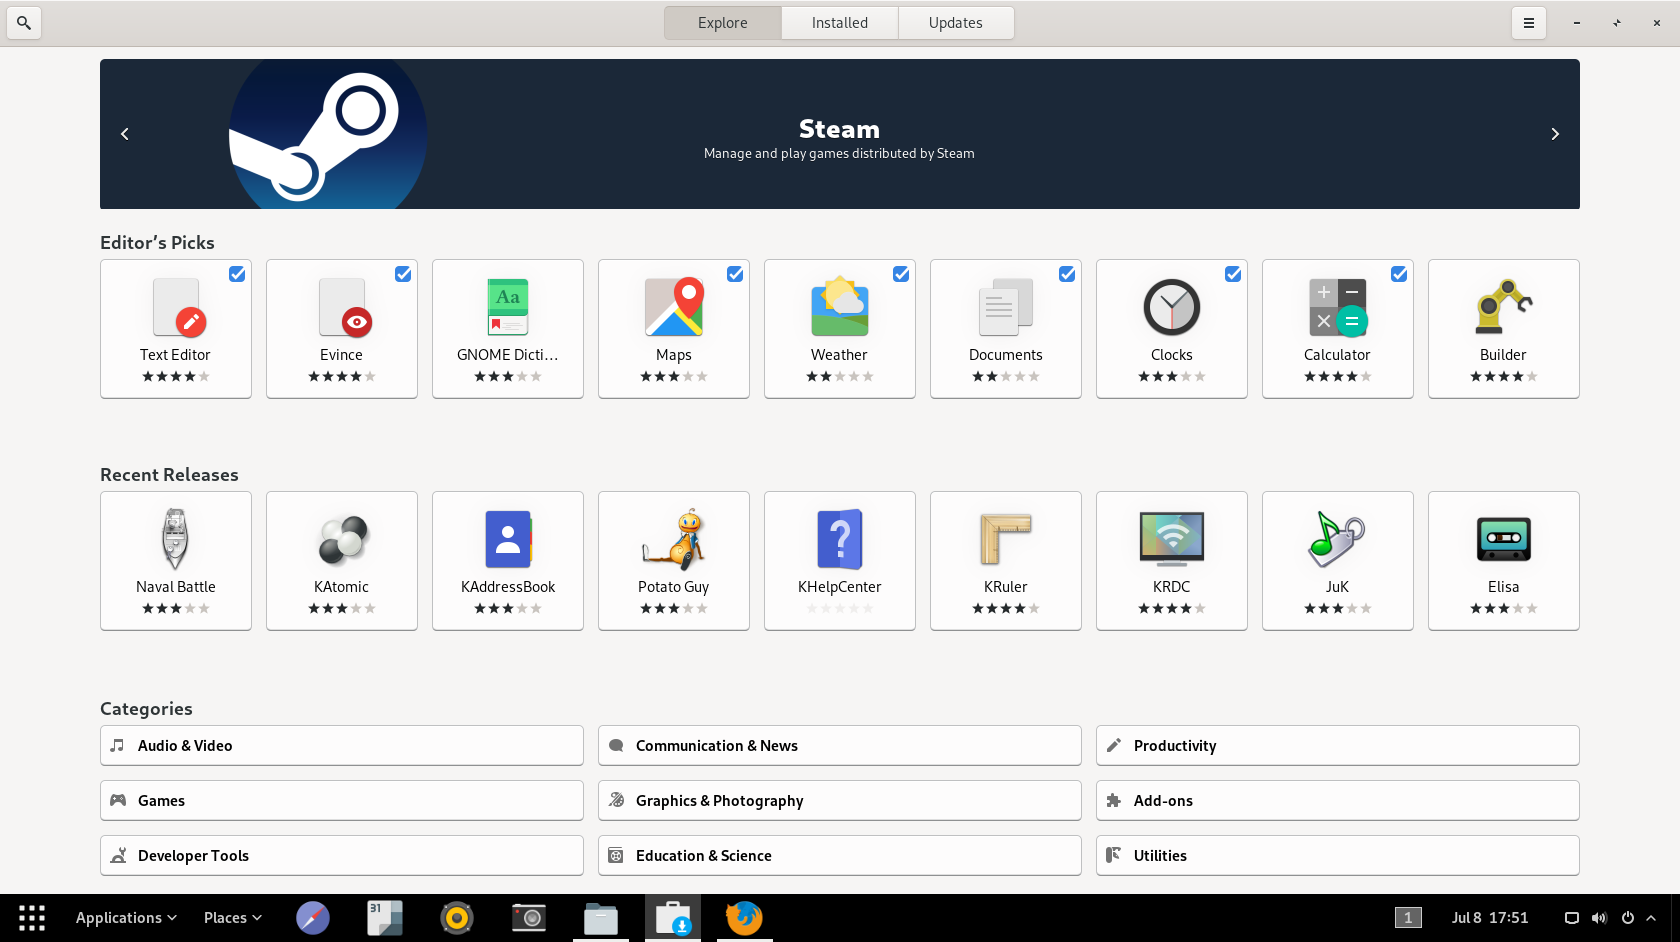Click the installed checkmark on Weather

(901, 274)
